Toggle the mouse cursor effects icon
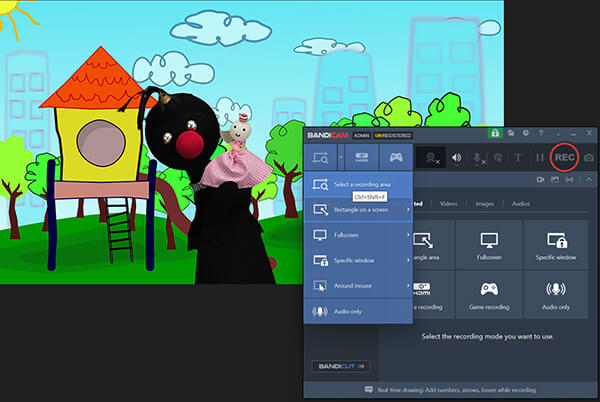This screenshot has height=402, width=600. click(498, 158)
